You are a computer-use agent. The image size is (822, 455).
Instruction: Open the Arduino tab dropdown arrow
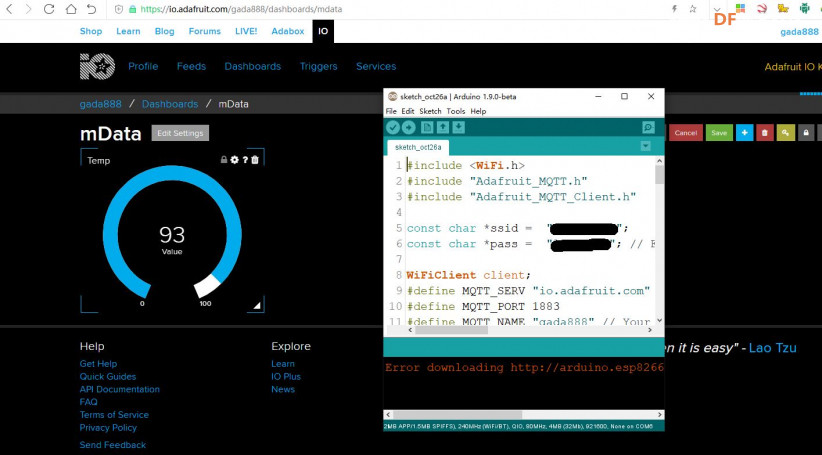click(646, 146)
